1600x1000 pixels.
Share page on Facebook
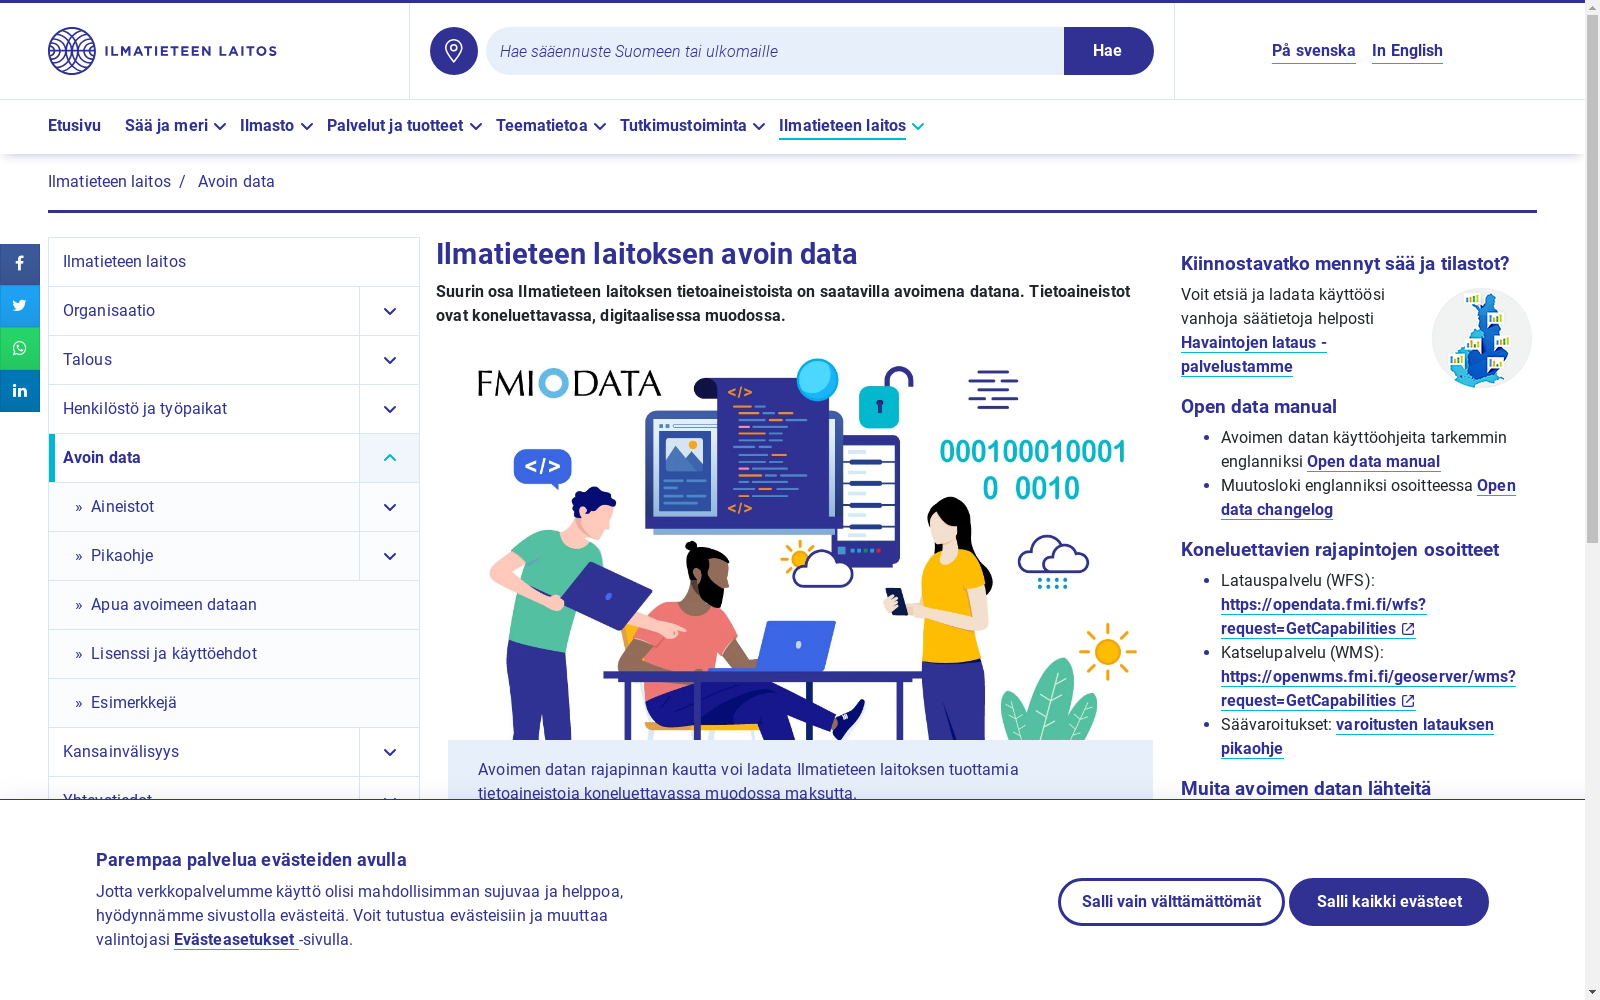[20, 265]
